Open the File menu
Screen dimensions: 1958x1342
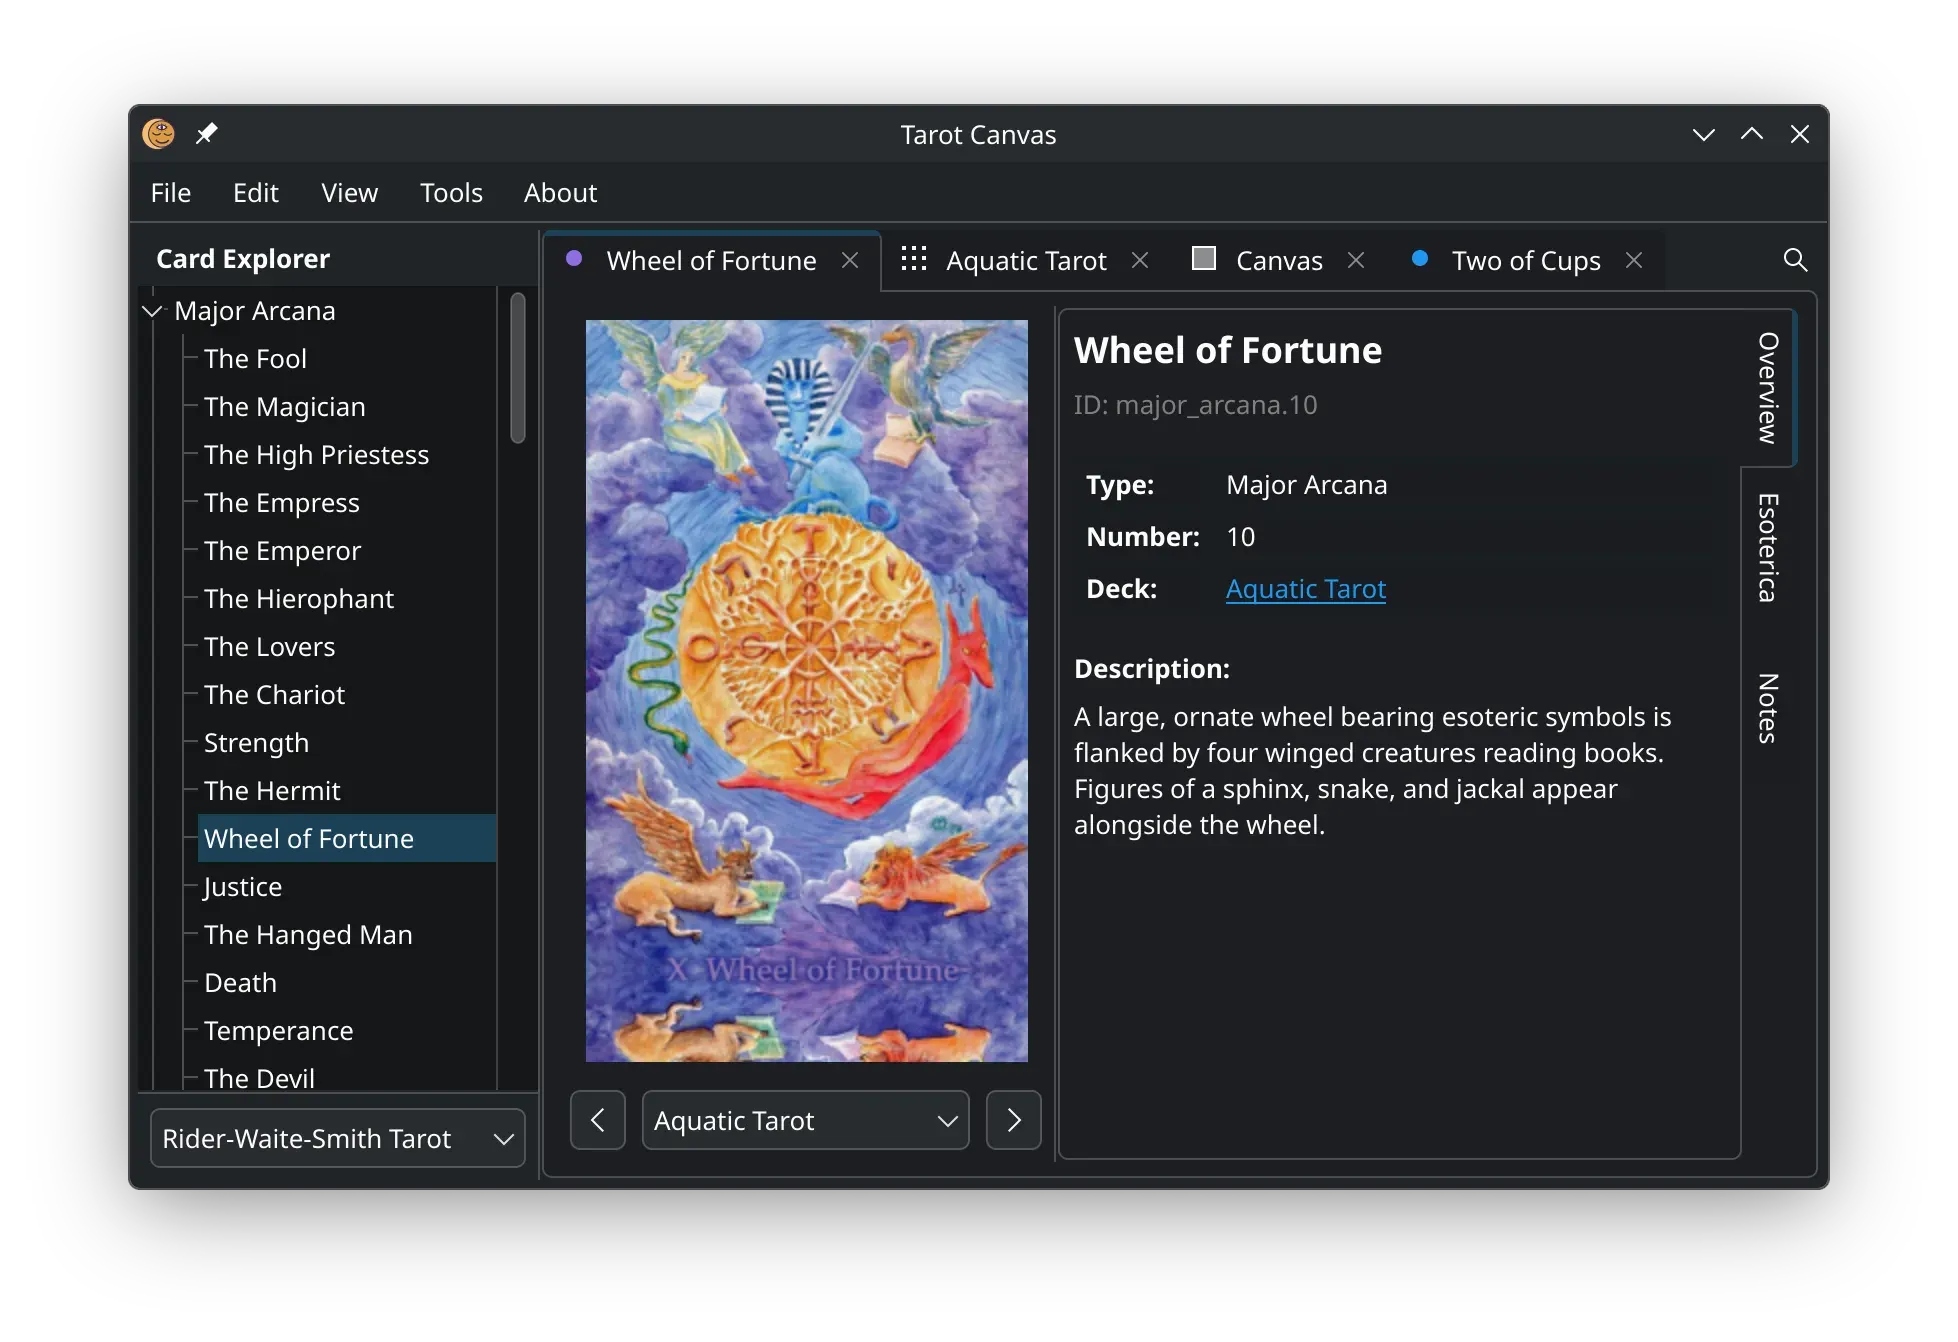pos(171,193)
